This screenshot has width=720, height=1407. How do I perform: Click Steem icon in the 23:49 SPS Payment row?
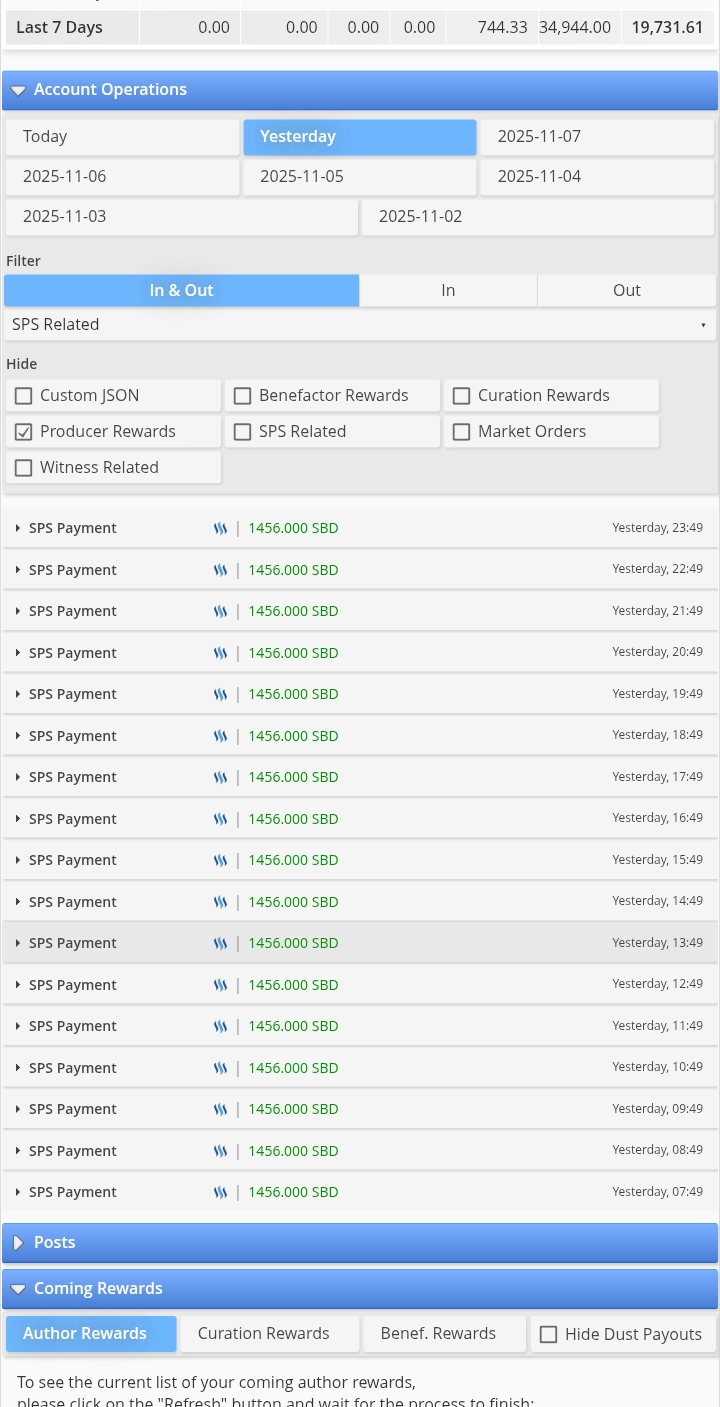click(x=220, y=528)
